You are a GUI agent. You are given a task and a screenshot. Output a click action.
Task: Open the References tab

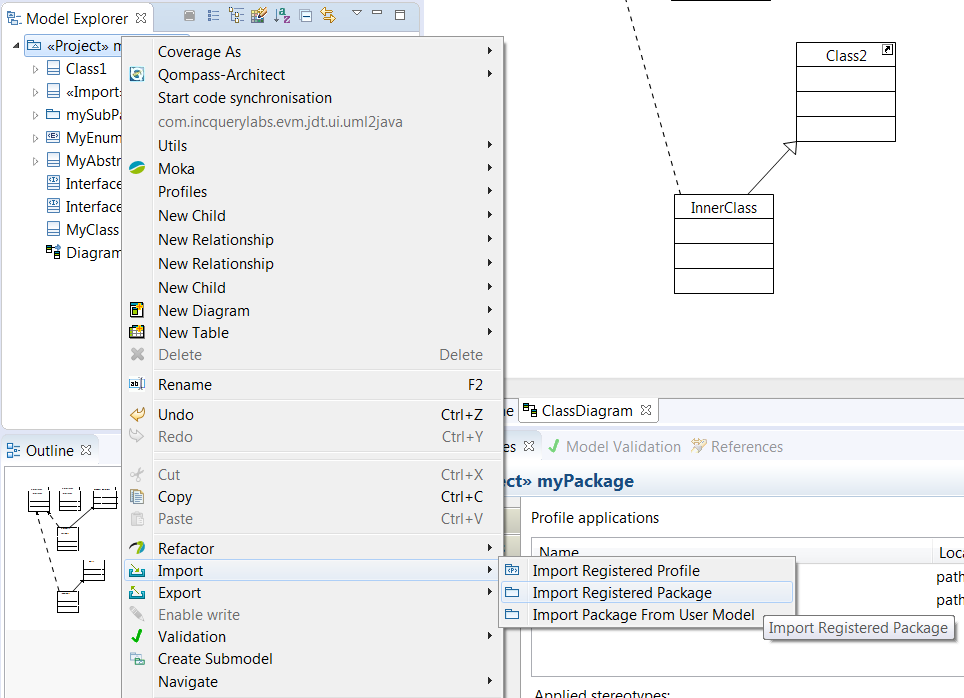coord(746,447)
